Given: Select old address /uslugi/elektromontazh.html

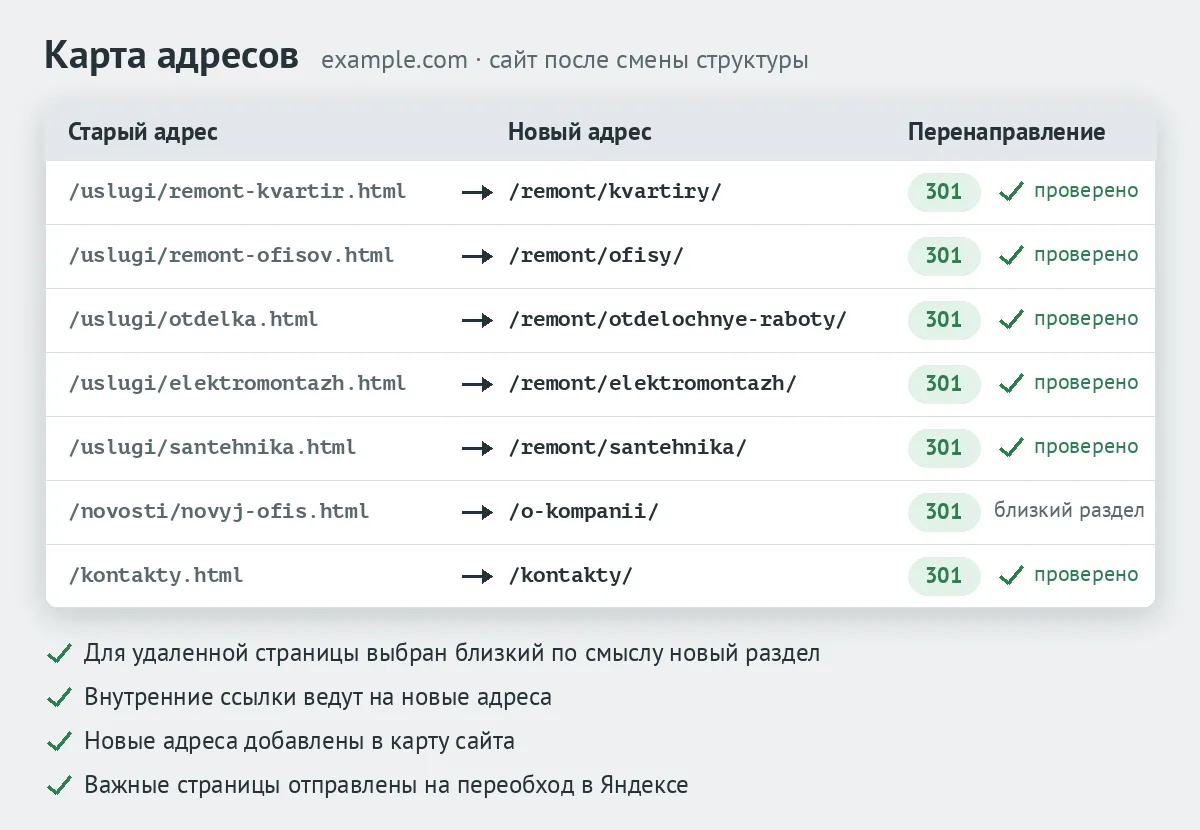Looking at the screenshot, I should click(x=237, y=384).
